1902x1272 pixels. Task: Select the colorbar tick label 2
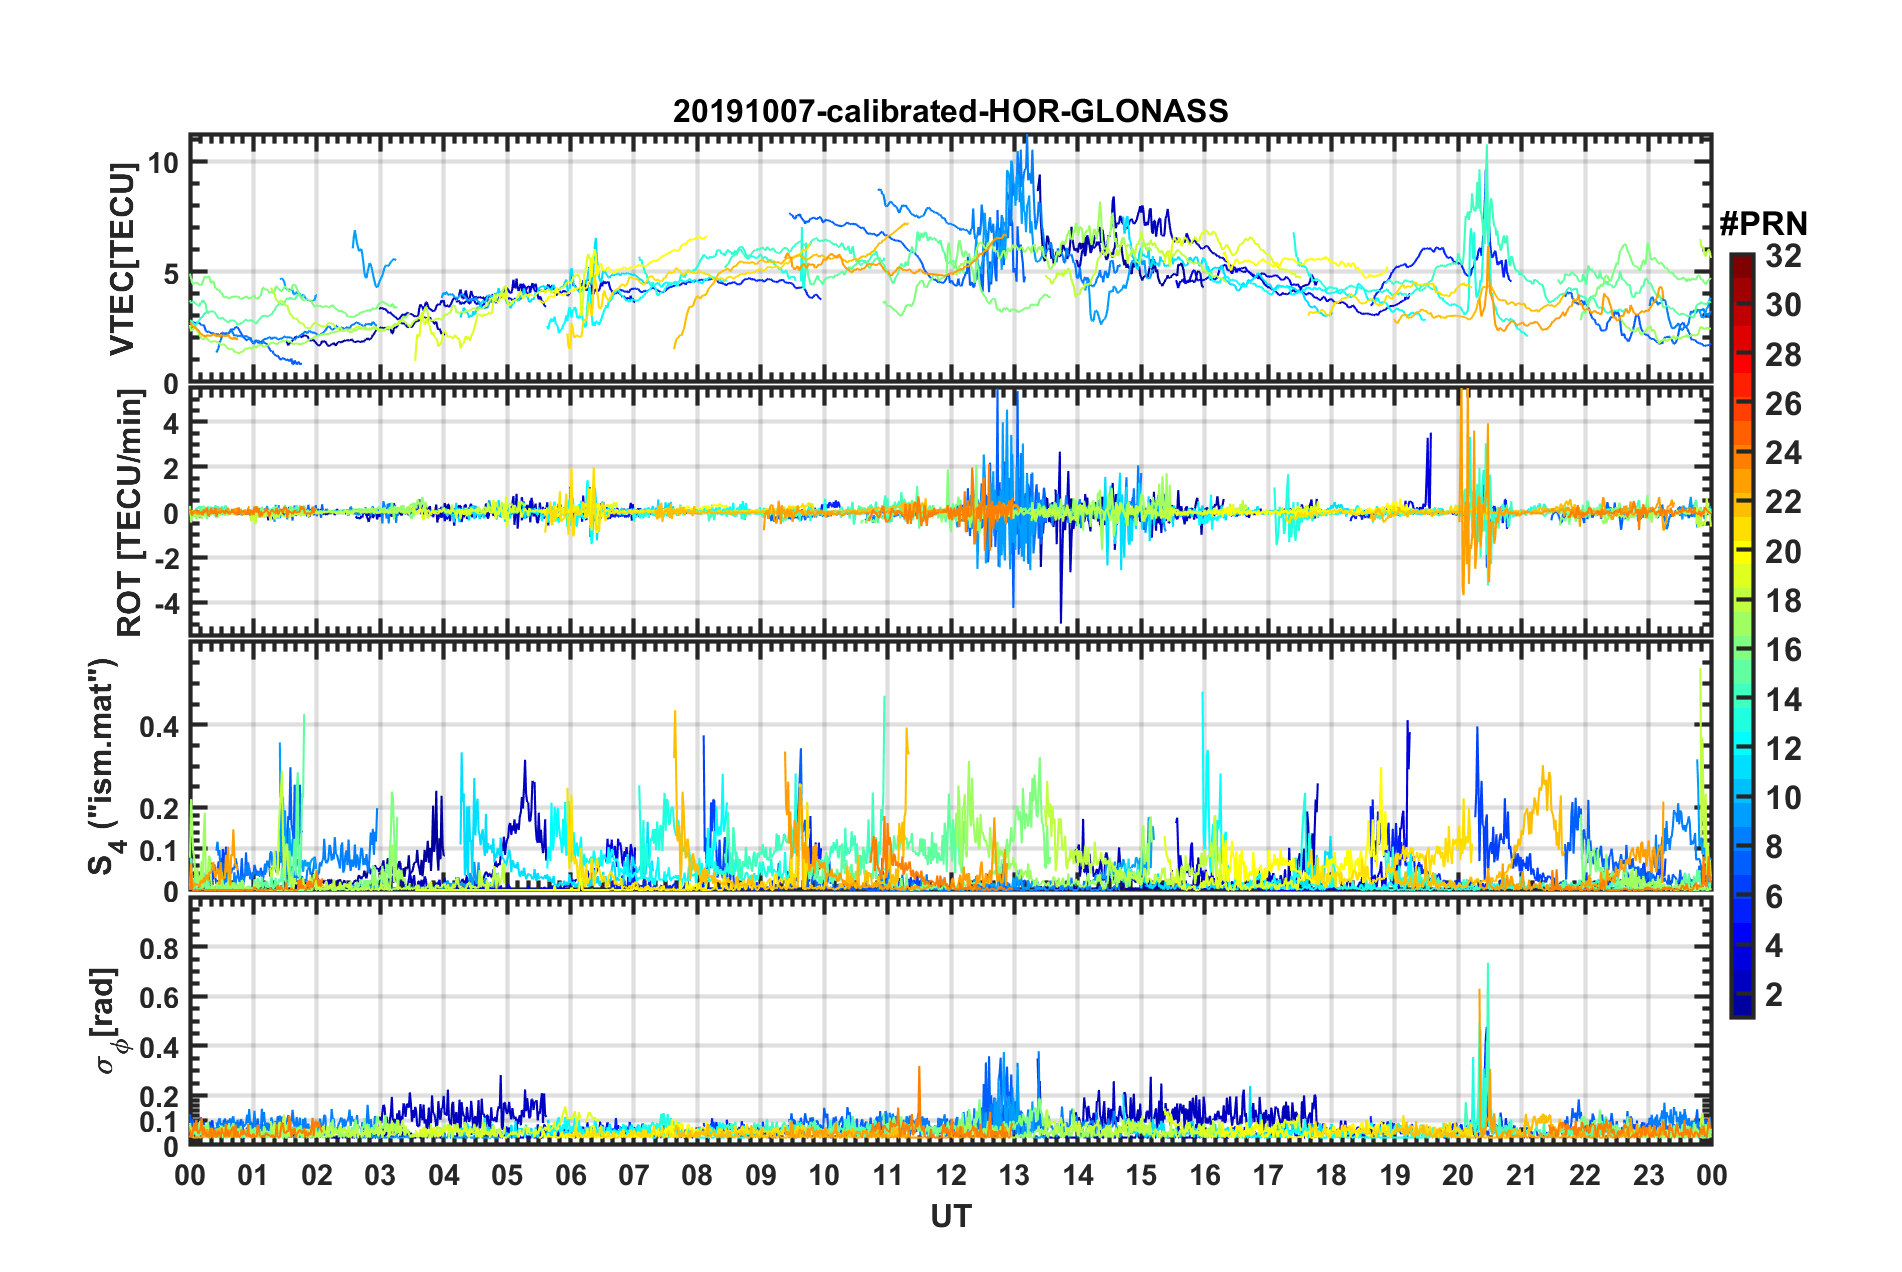point(1774,994)
